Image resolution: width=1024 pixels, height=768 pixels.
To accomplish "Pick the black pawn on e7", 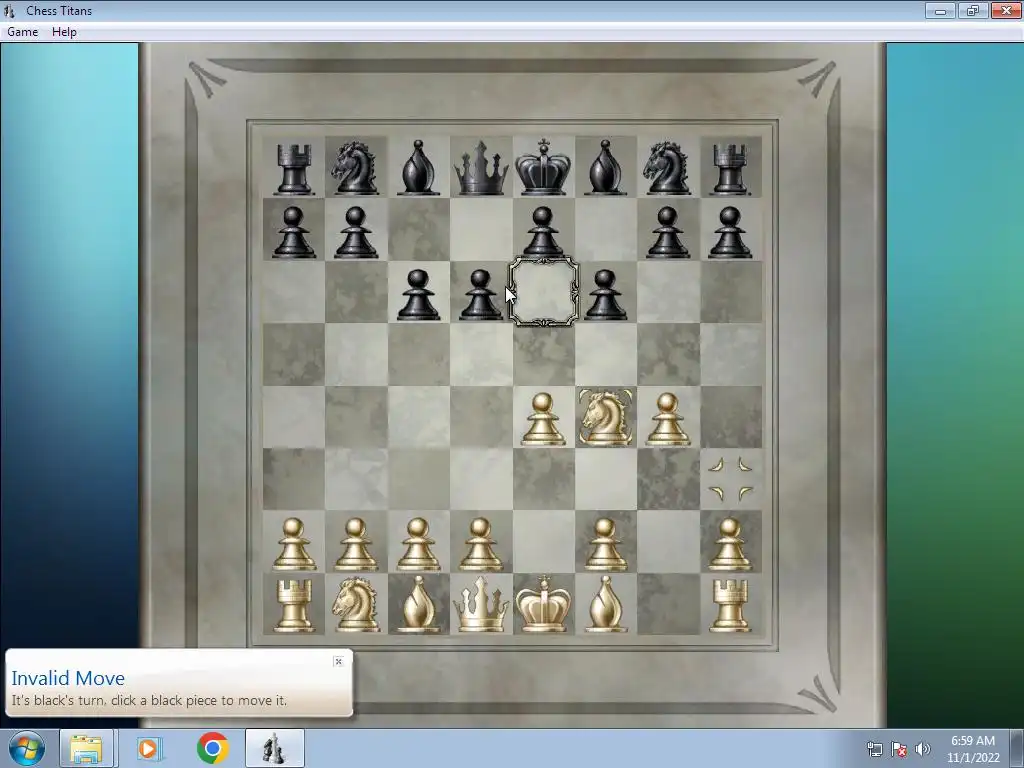I will click(543, 232).
